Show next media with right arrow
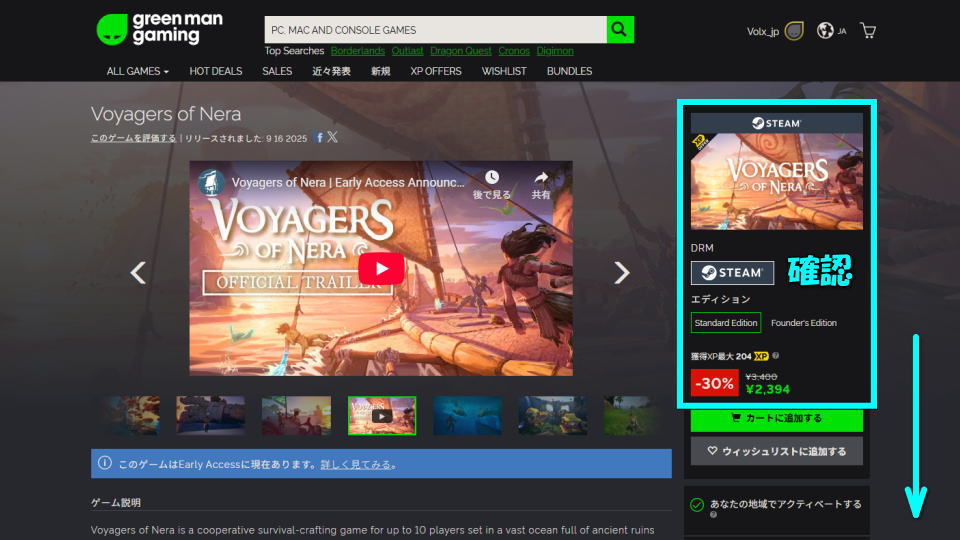 click(x=621, y=272)
